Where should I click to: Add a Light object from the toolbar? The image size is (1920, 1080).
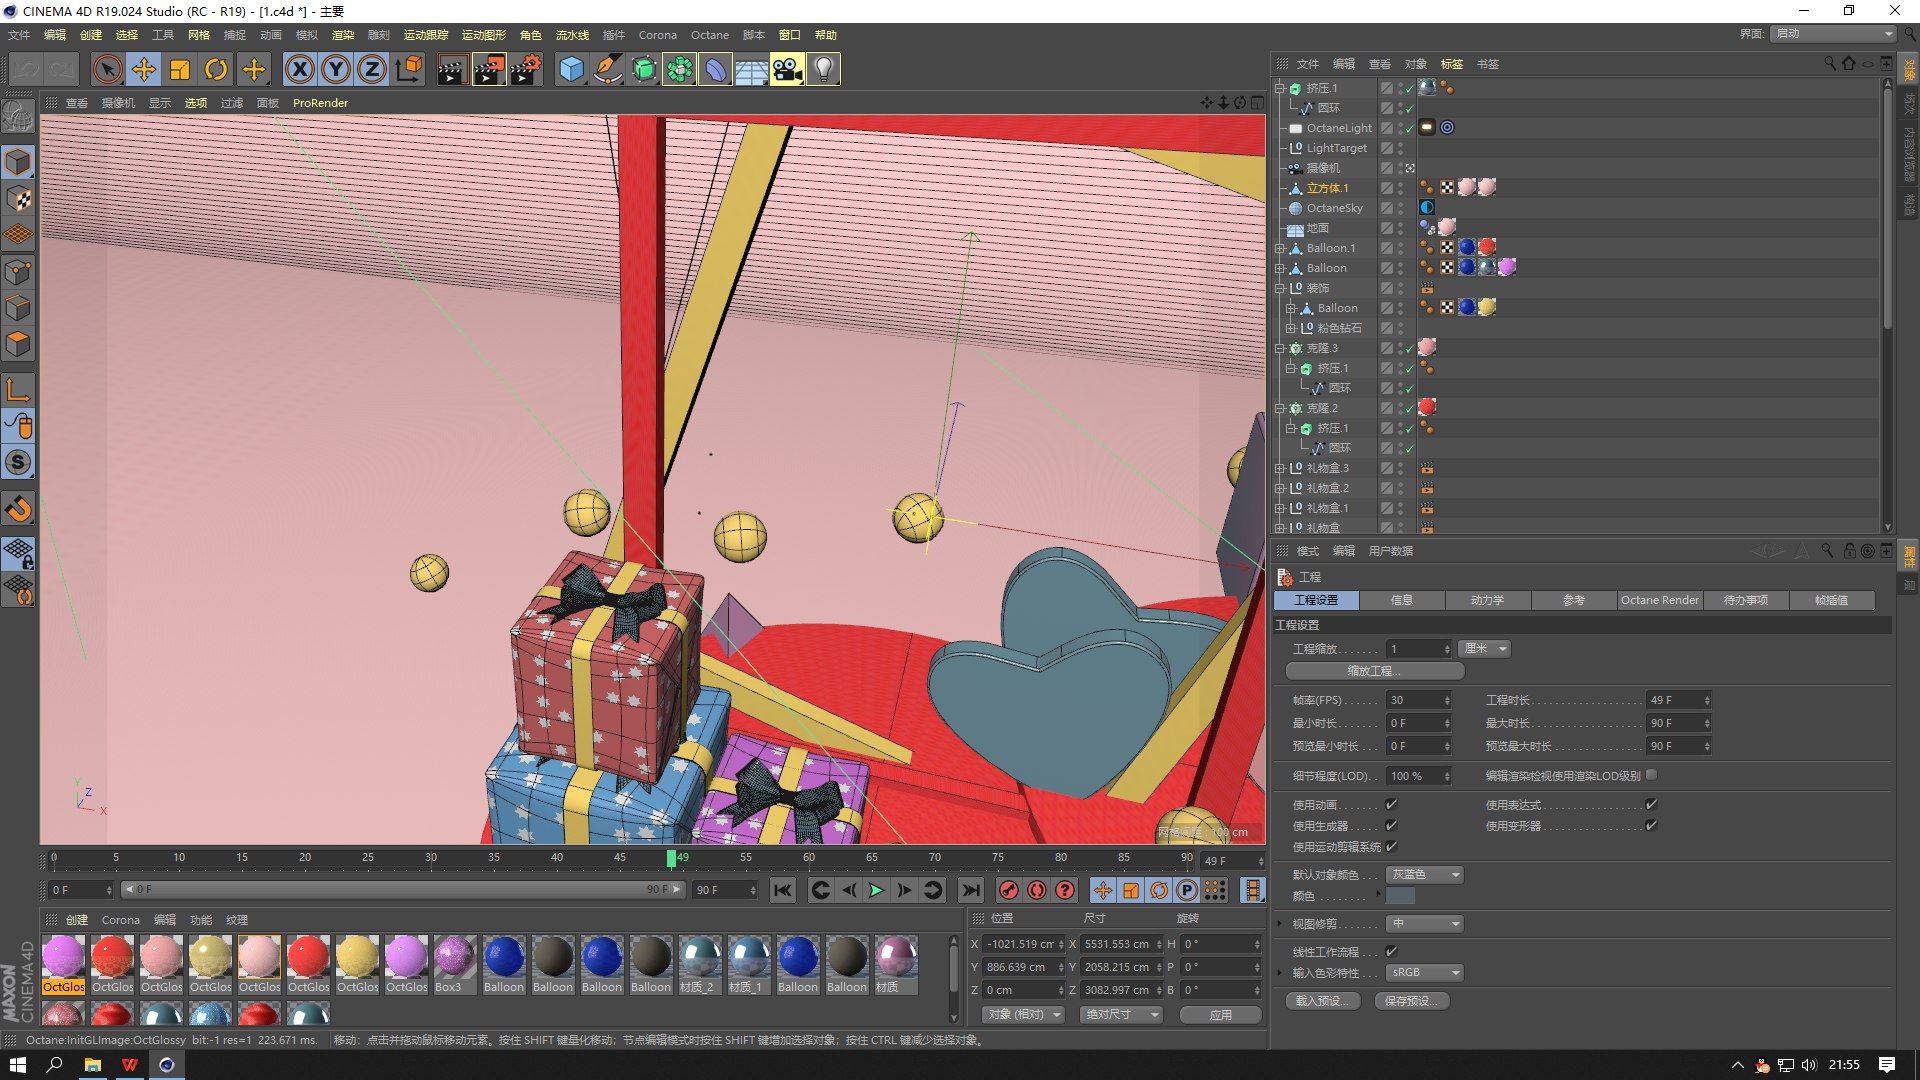point(823,69)
